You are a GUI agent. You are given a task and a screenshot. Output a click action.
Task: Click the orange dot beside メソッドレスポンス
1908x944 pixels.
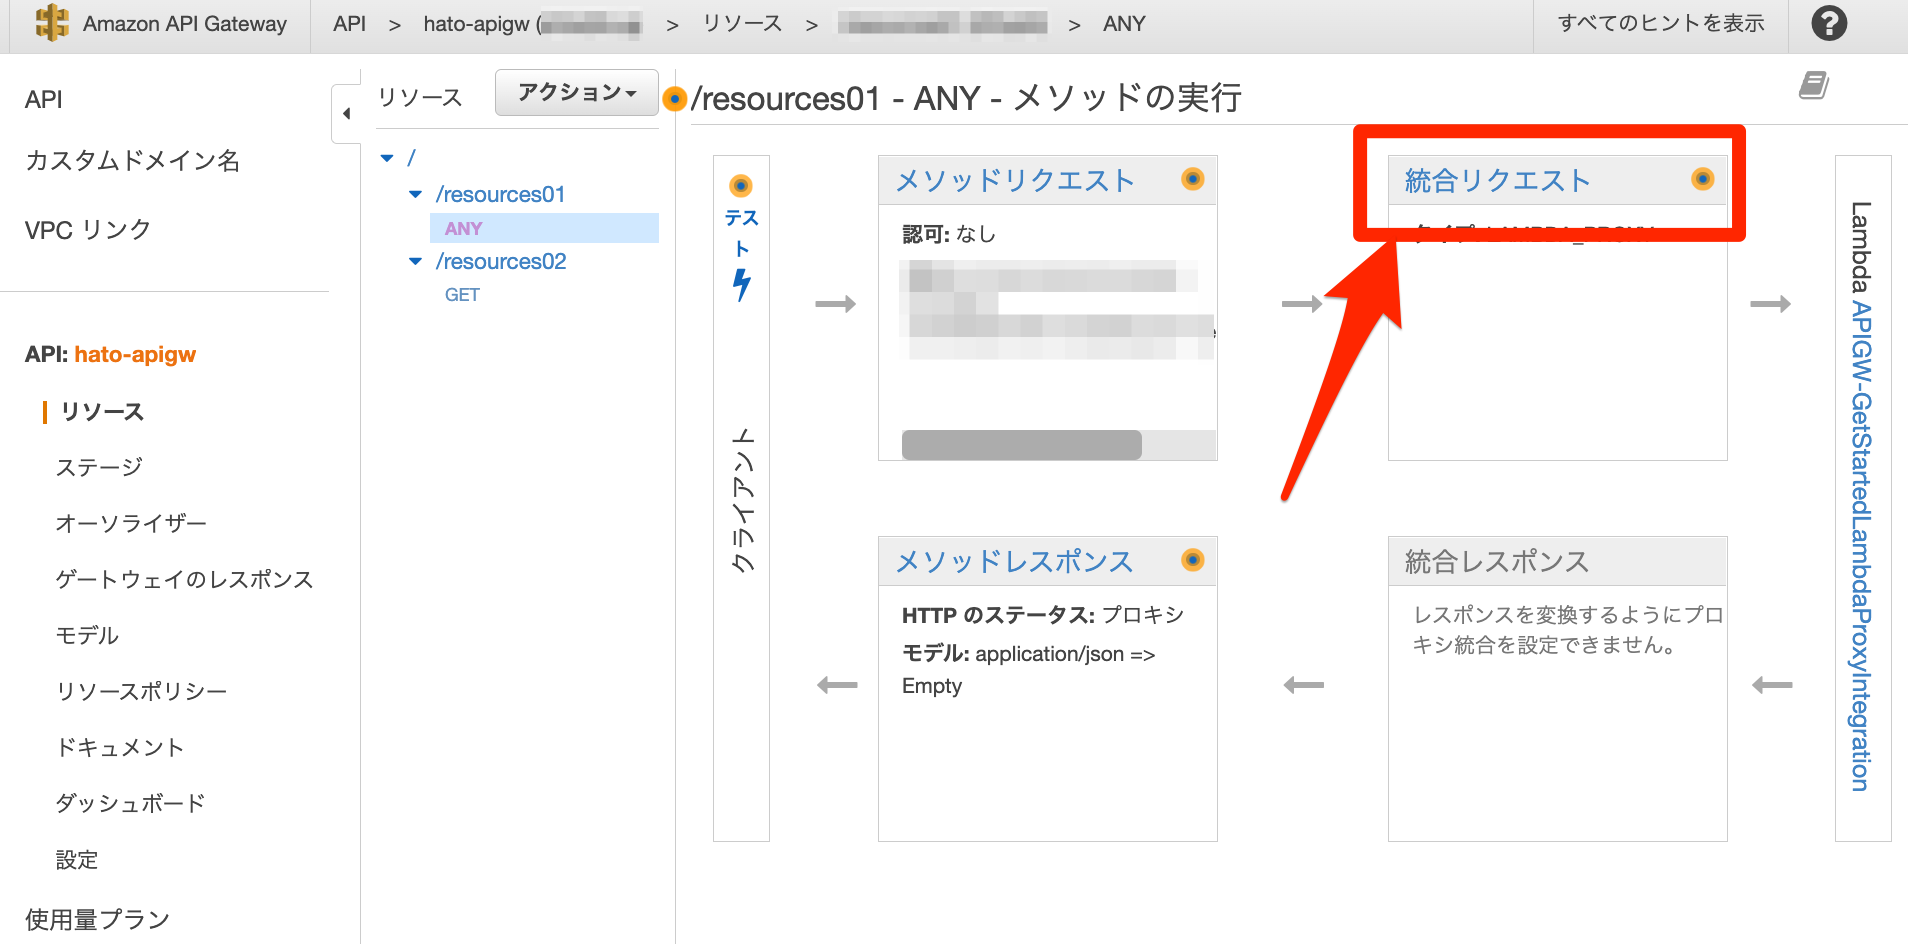pos(1192,561)
